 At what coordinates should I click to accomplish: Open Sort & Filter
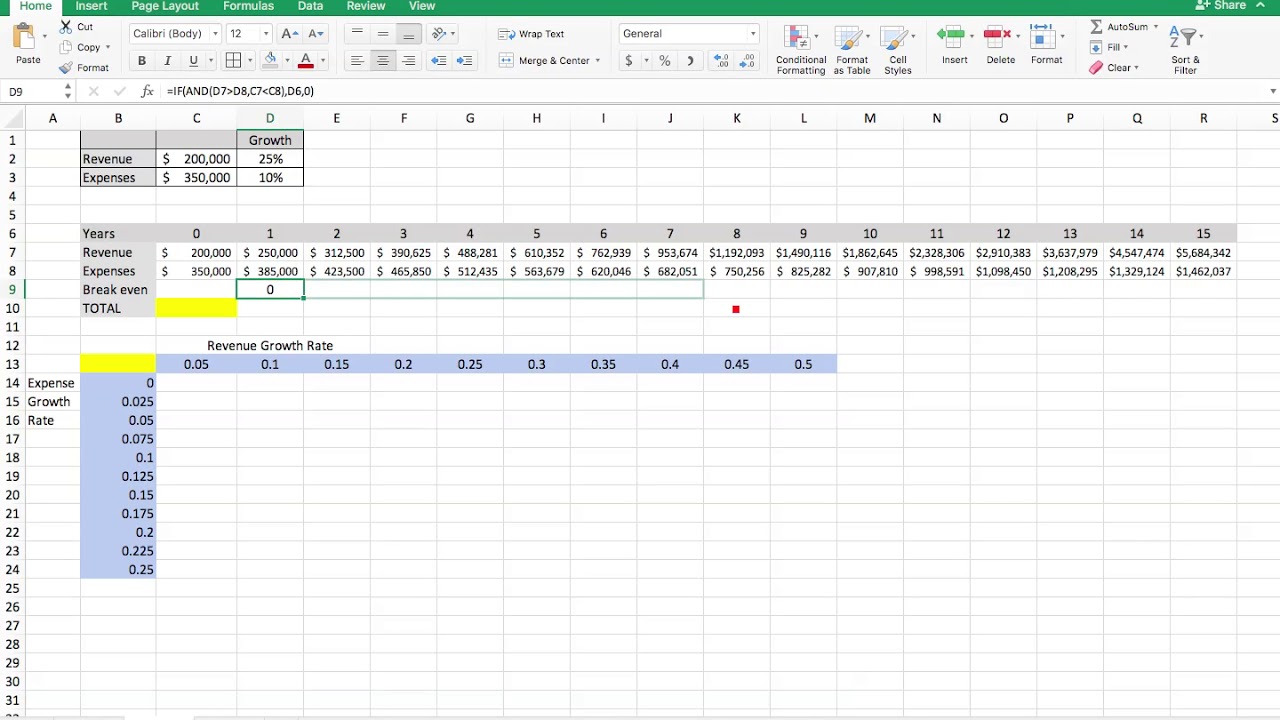tap(1186, 50)
